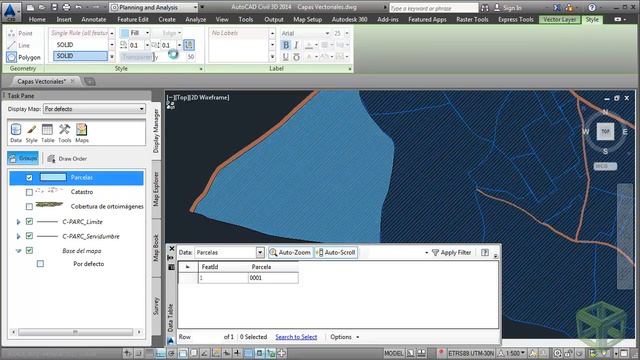Click the Help icon in Data Table
The height and width of the screenshot is (360, 640).
(x=484, y=253)
